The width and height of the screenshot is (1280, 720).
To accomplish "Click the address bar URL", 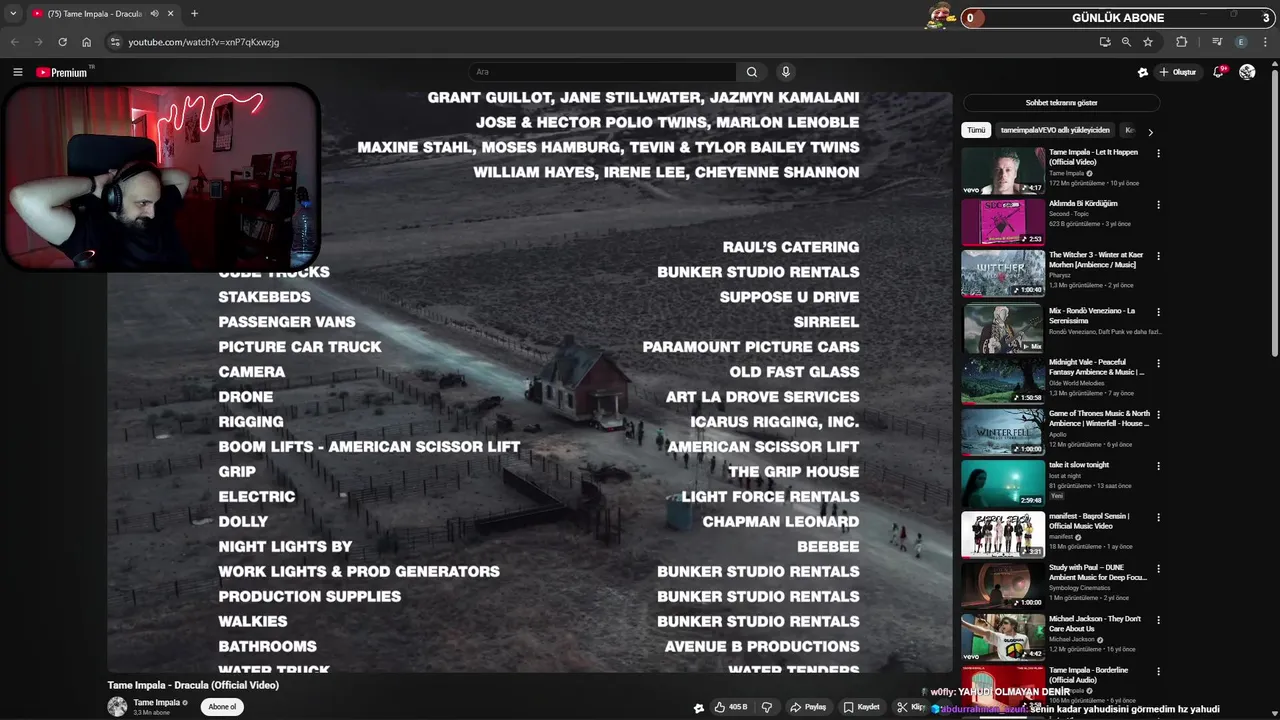I will 203,42.
